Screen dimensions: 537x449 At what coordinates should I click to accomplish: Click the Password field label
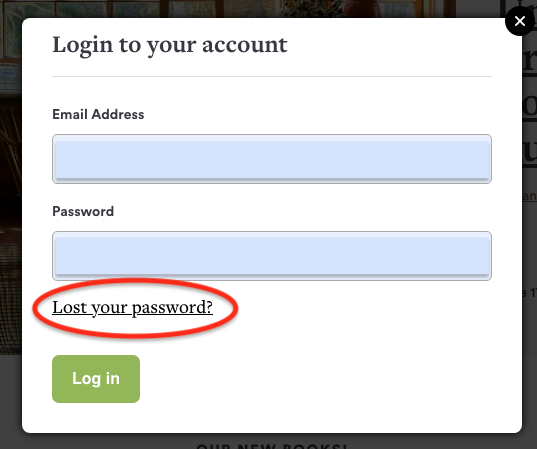pyautogui.click(x=83, y=211)
